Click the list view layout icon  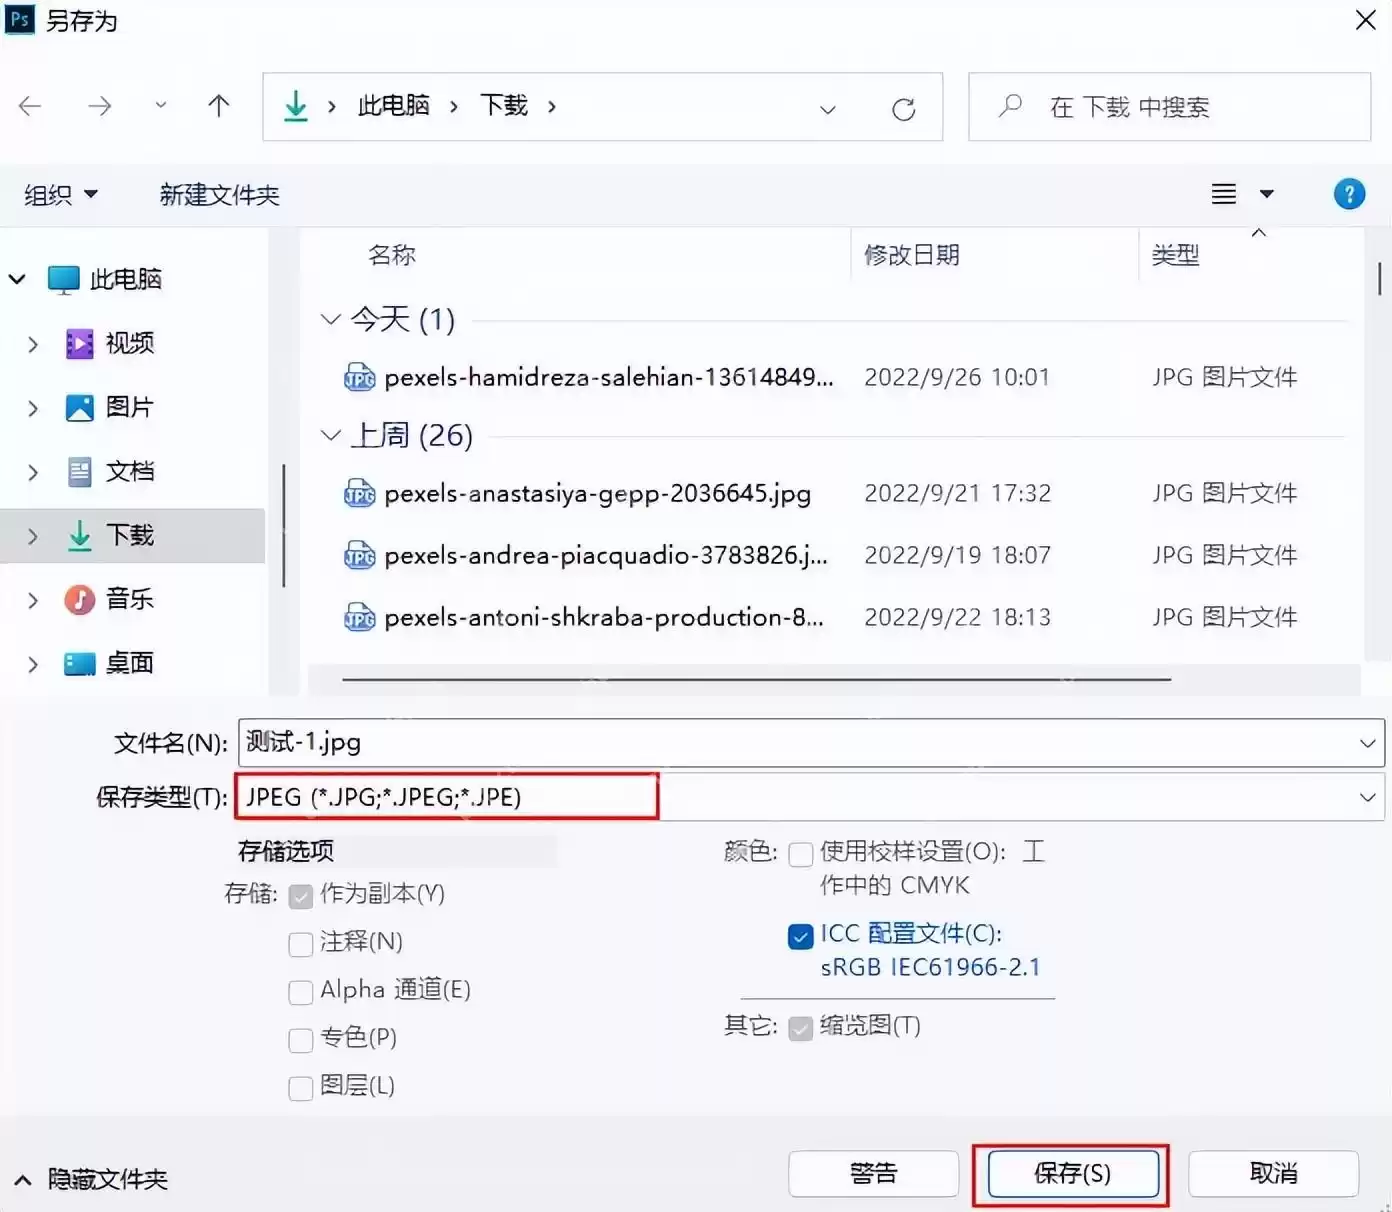click(1223, 193)
